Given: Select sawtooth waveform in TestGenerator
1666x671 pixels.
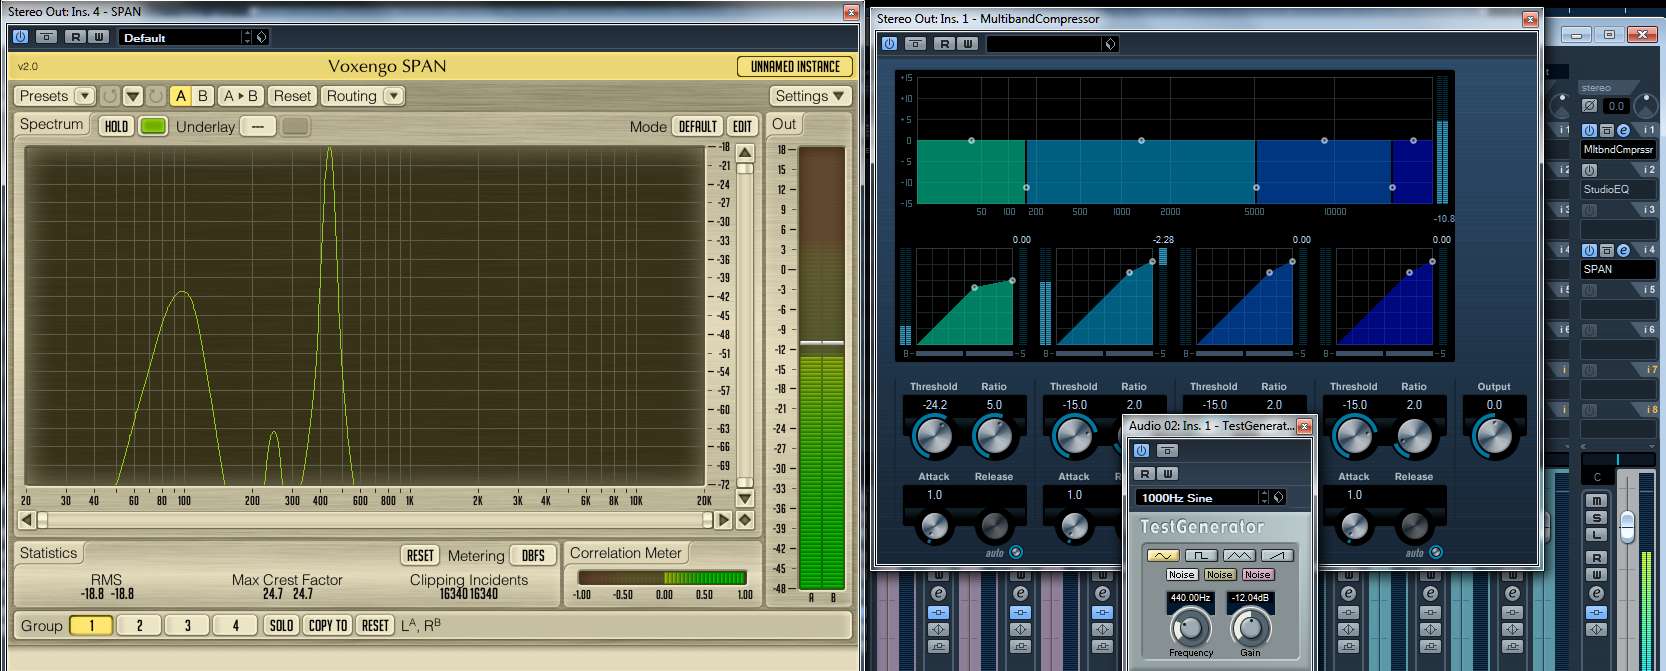Looking at the screenshot, I should pyautogui.click(x=1276, y=555).
